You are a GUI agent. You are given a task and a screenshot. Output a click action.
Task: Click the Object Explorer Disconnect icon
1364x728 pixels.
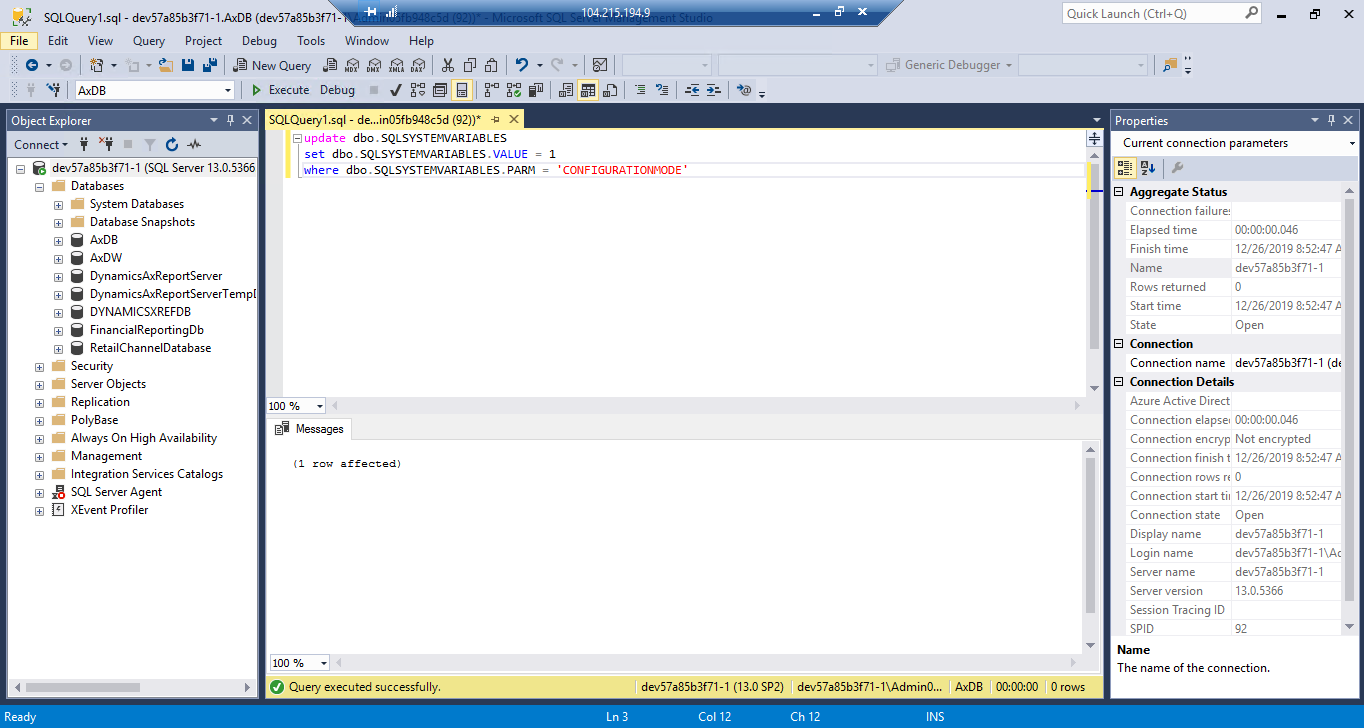pos(106,144)
